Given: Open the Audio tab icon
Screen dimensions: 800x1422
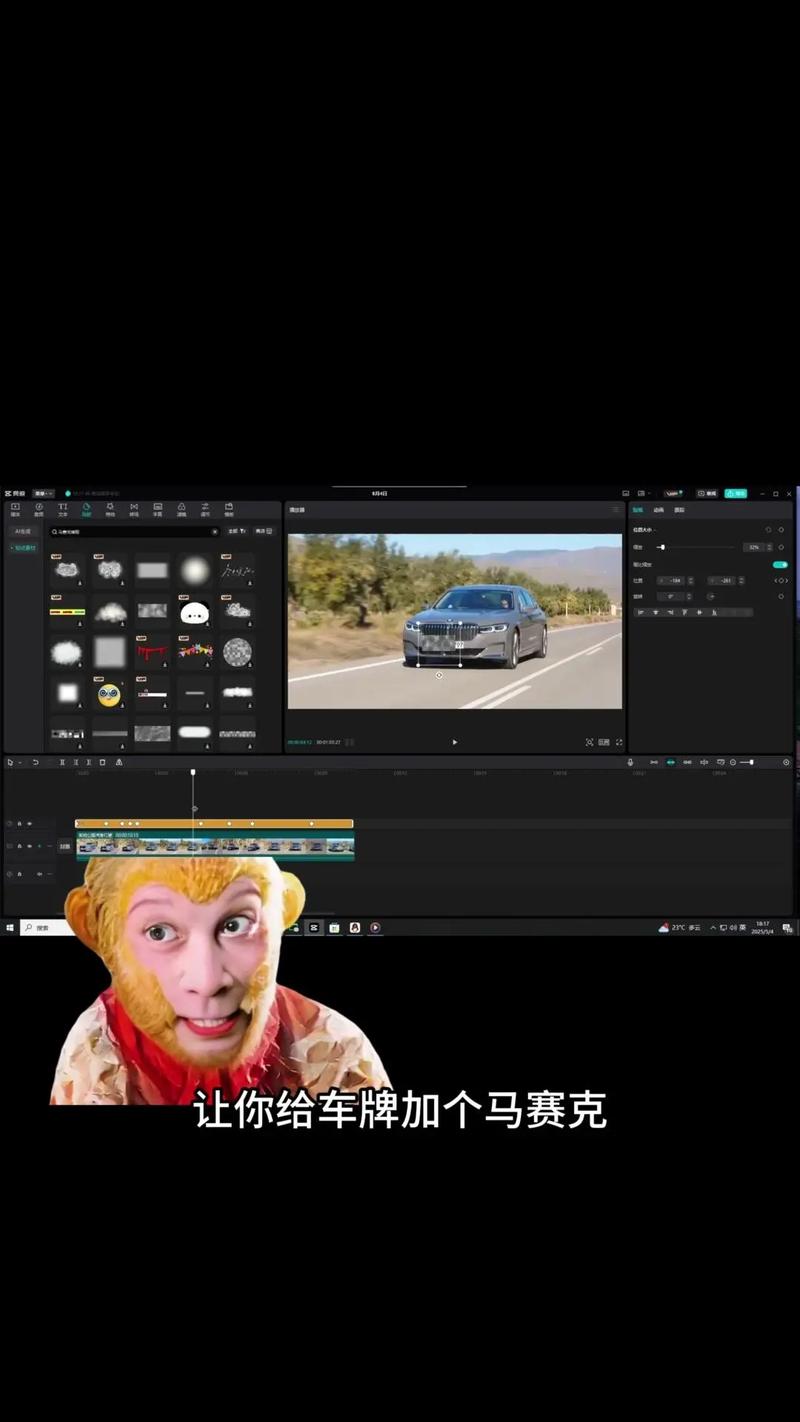Looking at the screenshot, I should click(39, 509).
